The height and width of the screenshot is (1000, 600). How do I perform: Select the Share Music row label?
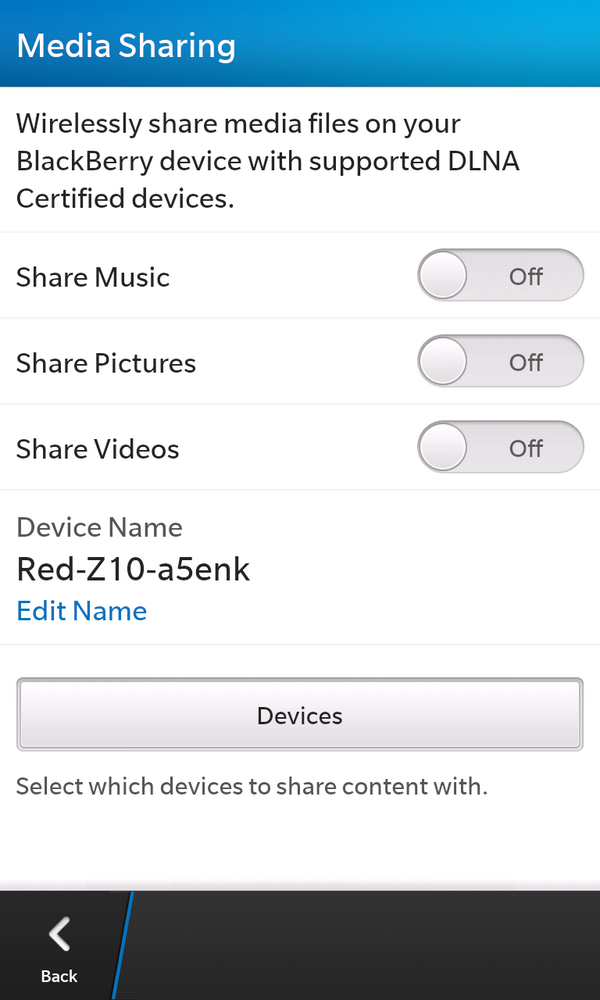tap(93, 277)
